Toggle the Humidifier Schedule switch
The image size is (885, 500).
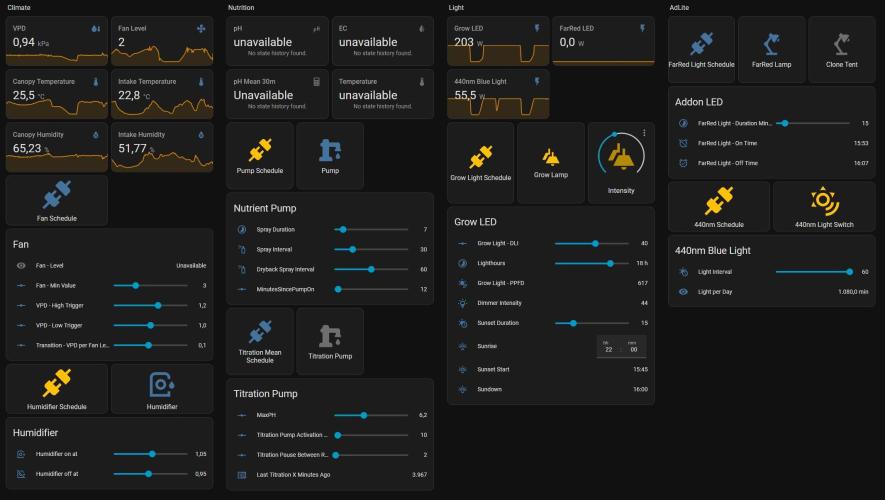[x=56, y=389]
